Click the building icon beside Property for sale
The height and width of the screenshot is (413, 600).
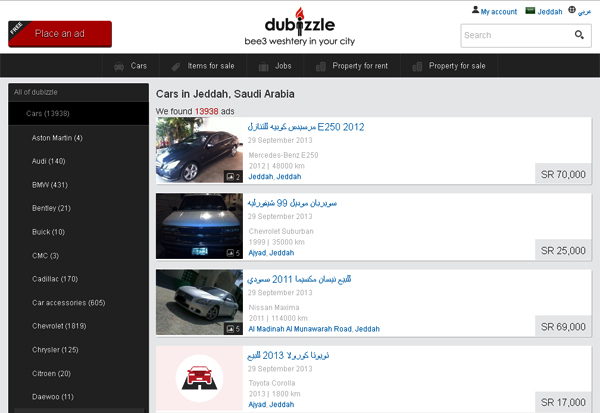pyautogui.click(x=417, y=67)
